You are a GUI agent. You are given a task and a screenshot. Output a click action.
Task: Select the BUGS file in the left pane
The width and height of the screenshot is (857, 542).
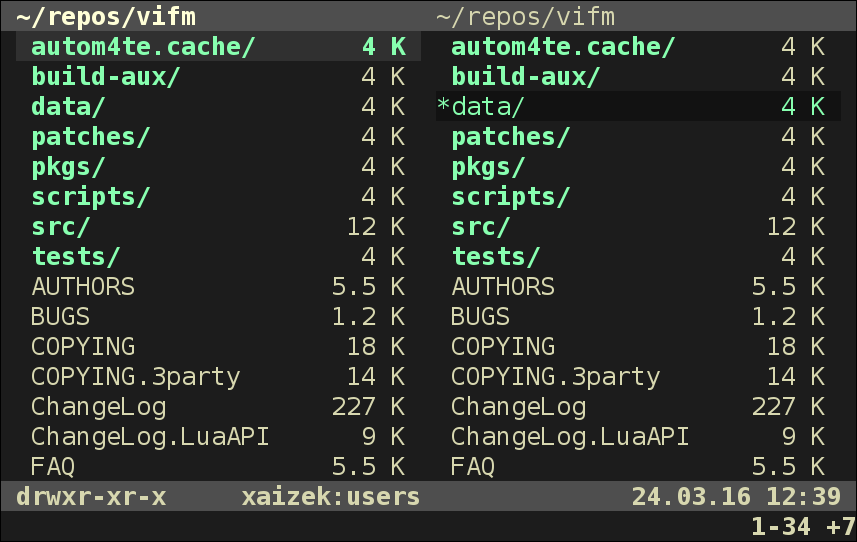coord(219,317)
